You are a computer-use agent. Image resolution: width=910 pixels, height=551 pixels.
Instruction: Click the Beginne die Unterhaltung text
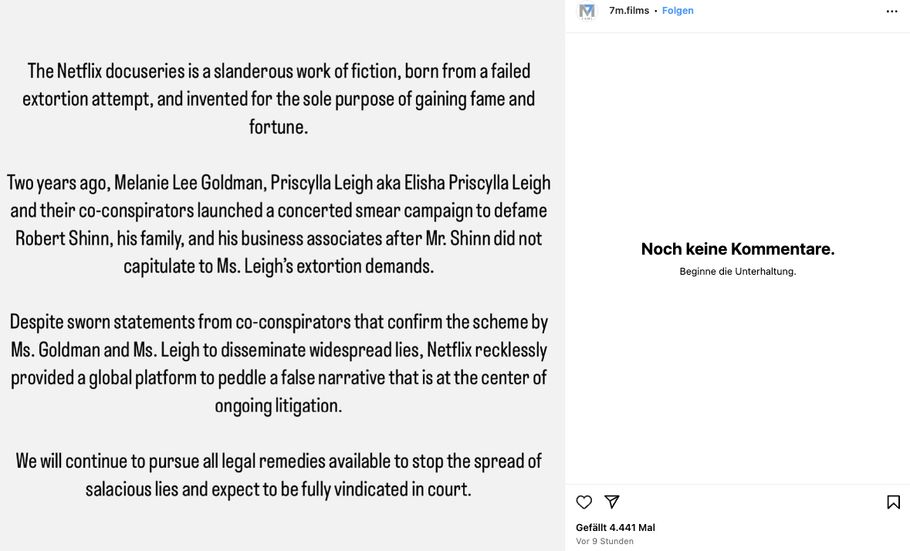coord(737,271)
